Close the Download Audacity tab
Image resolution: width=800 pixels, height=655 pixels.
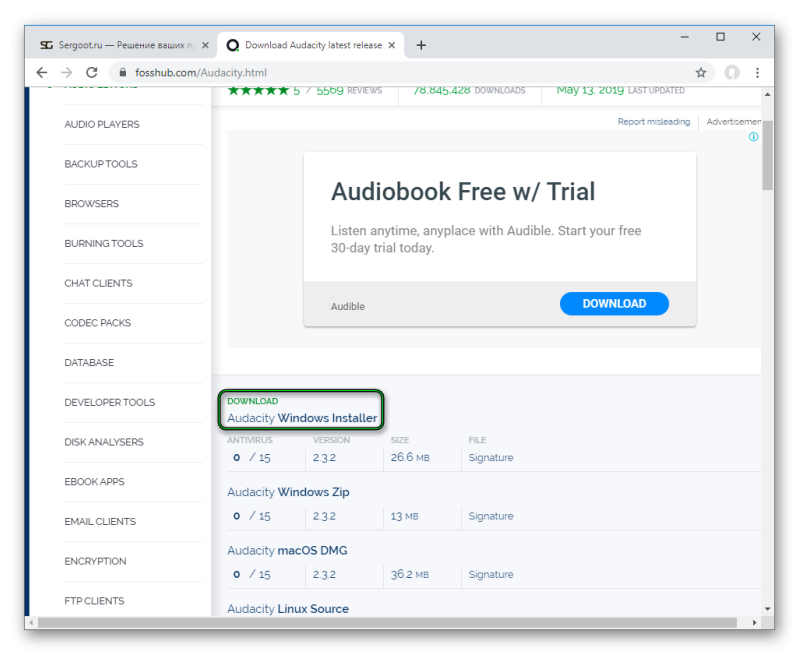click(x=391, y=45)
